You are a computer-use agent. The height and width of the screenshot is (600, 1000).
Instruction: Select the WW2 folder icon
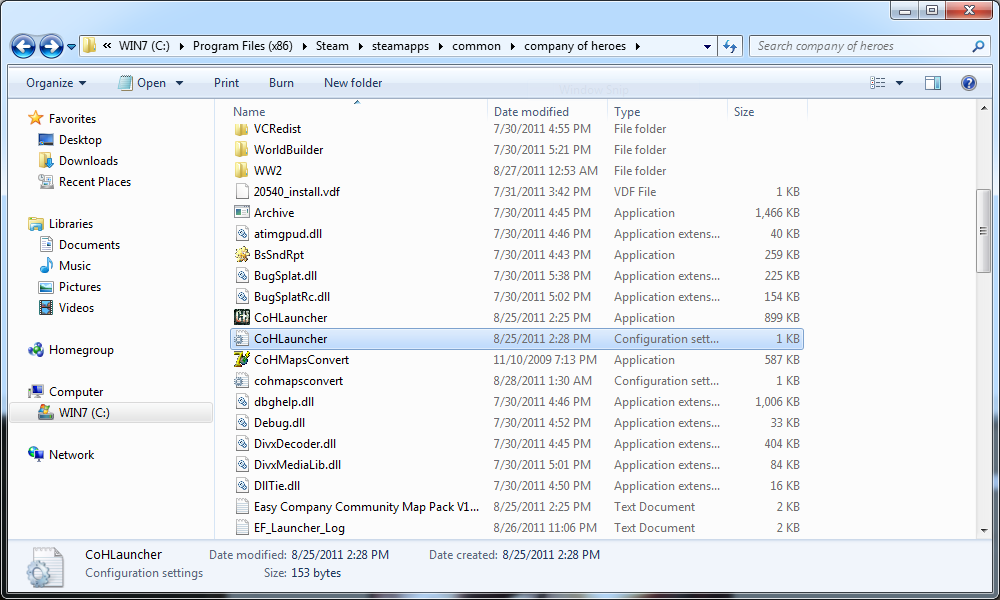(x=242, y=171)
